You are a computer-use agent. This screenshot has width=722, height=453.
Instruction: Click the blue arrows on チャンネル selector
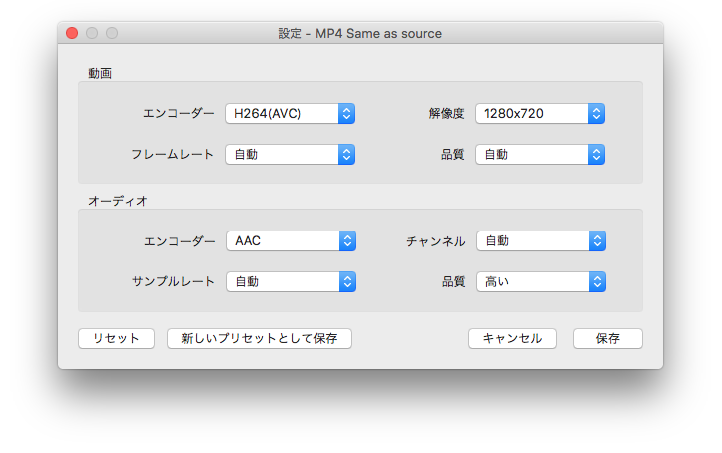click(x=597, y=240)
